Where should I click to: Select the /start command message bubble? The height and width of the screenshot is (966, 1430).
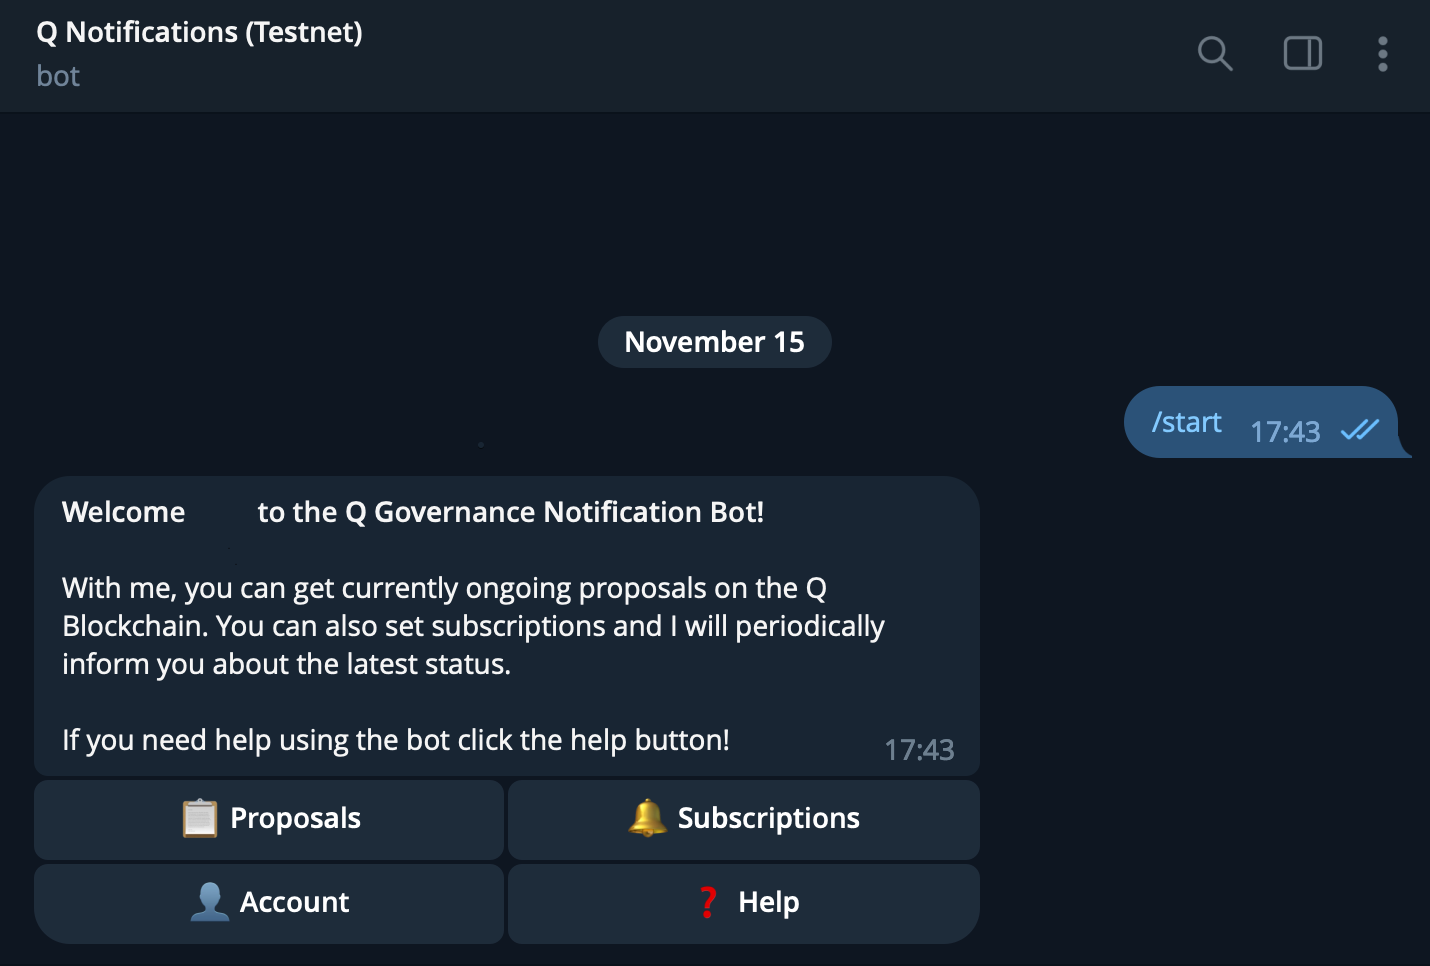click(1187, 422)
